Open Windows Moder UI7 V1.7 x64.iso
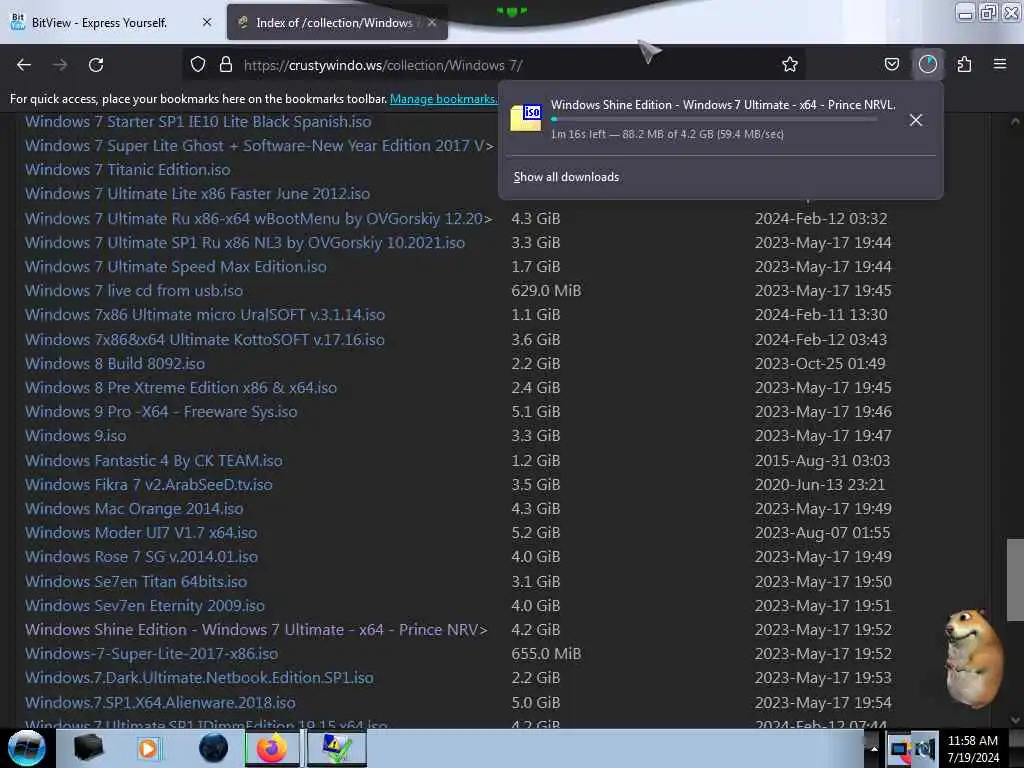The image size is (1024, 768). coord(141,533)
